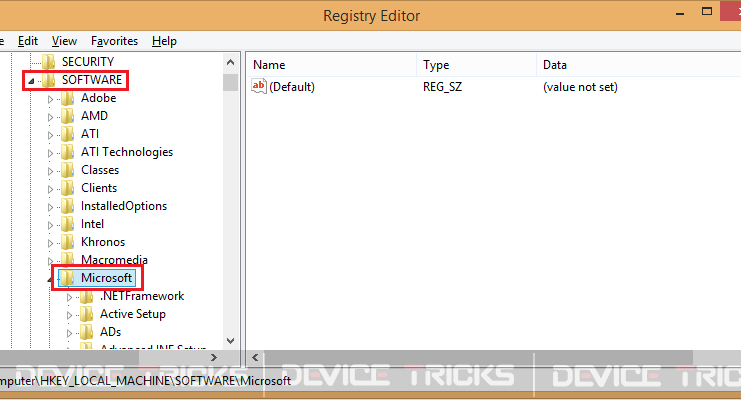
Task: Click the InstalledOptions folder icon
Action: tap(68, 206)
